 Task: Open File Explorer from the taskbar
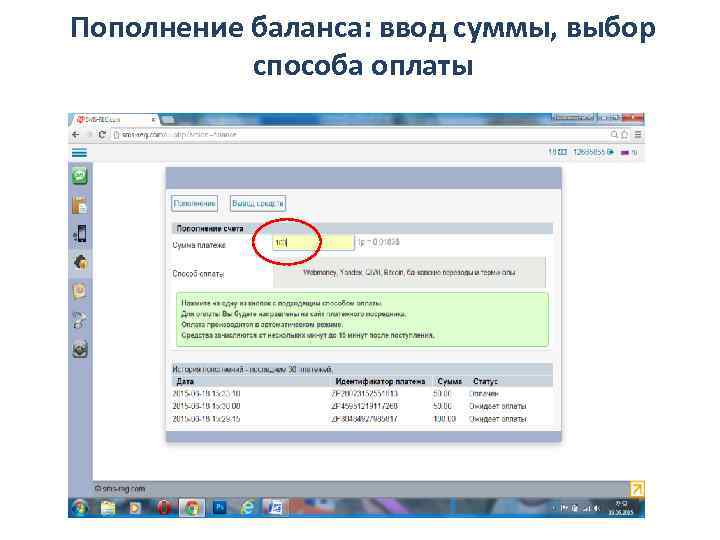click(x=108, y=508)
